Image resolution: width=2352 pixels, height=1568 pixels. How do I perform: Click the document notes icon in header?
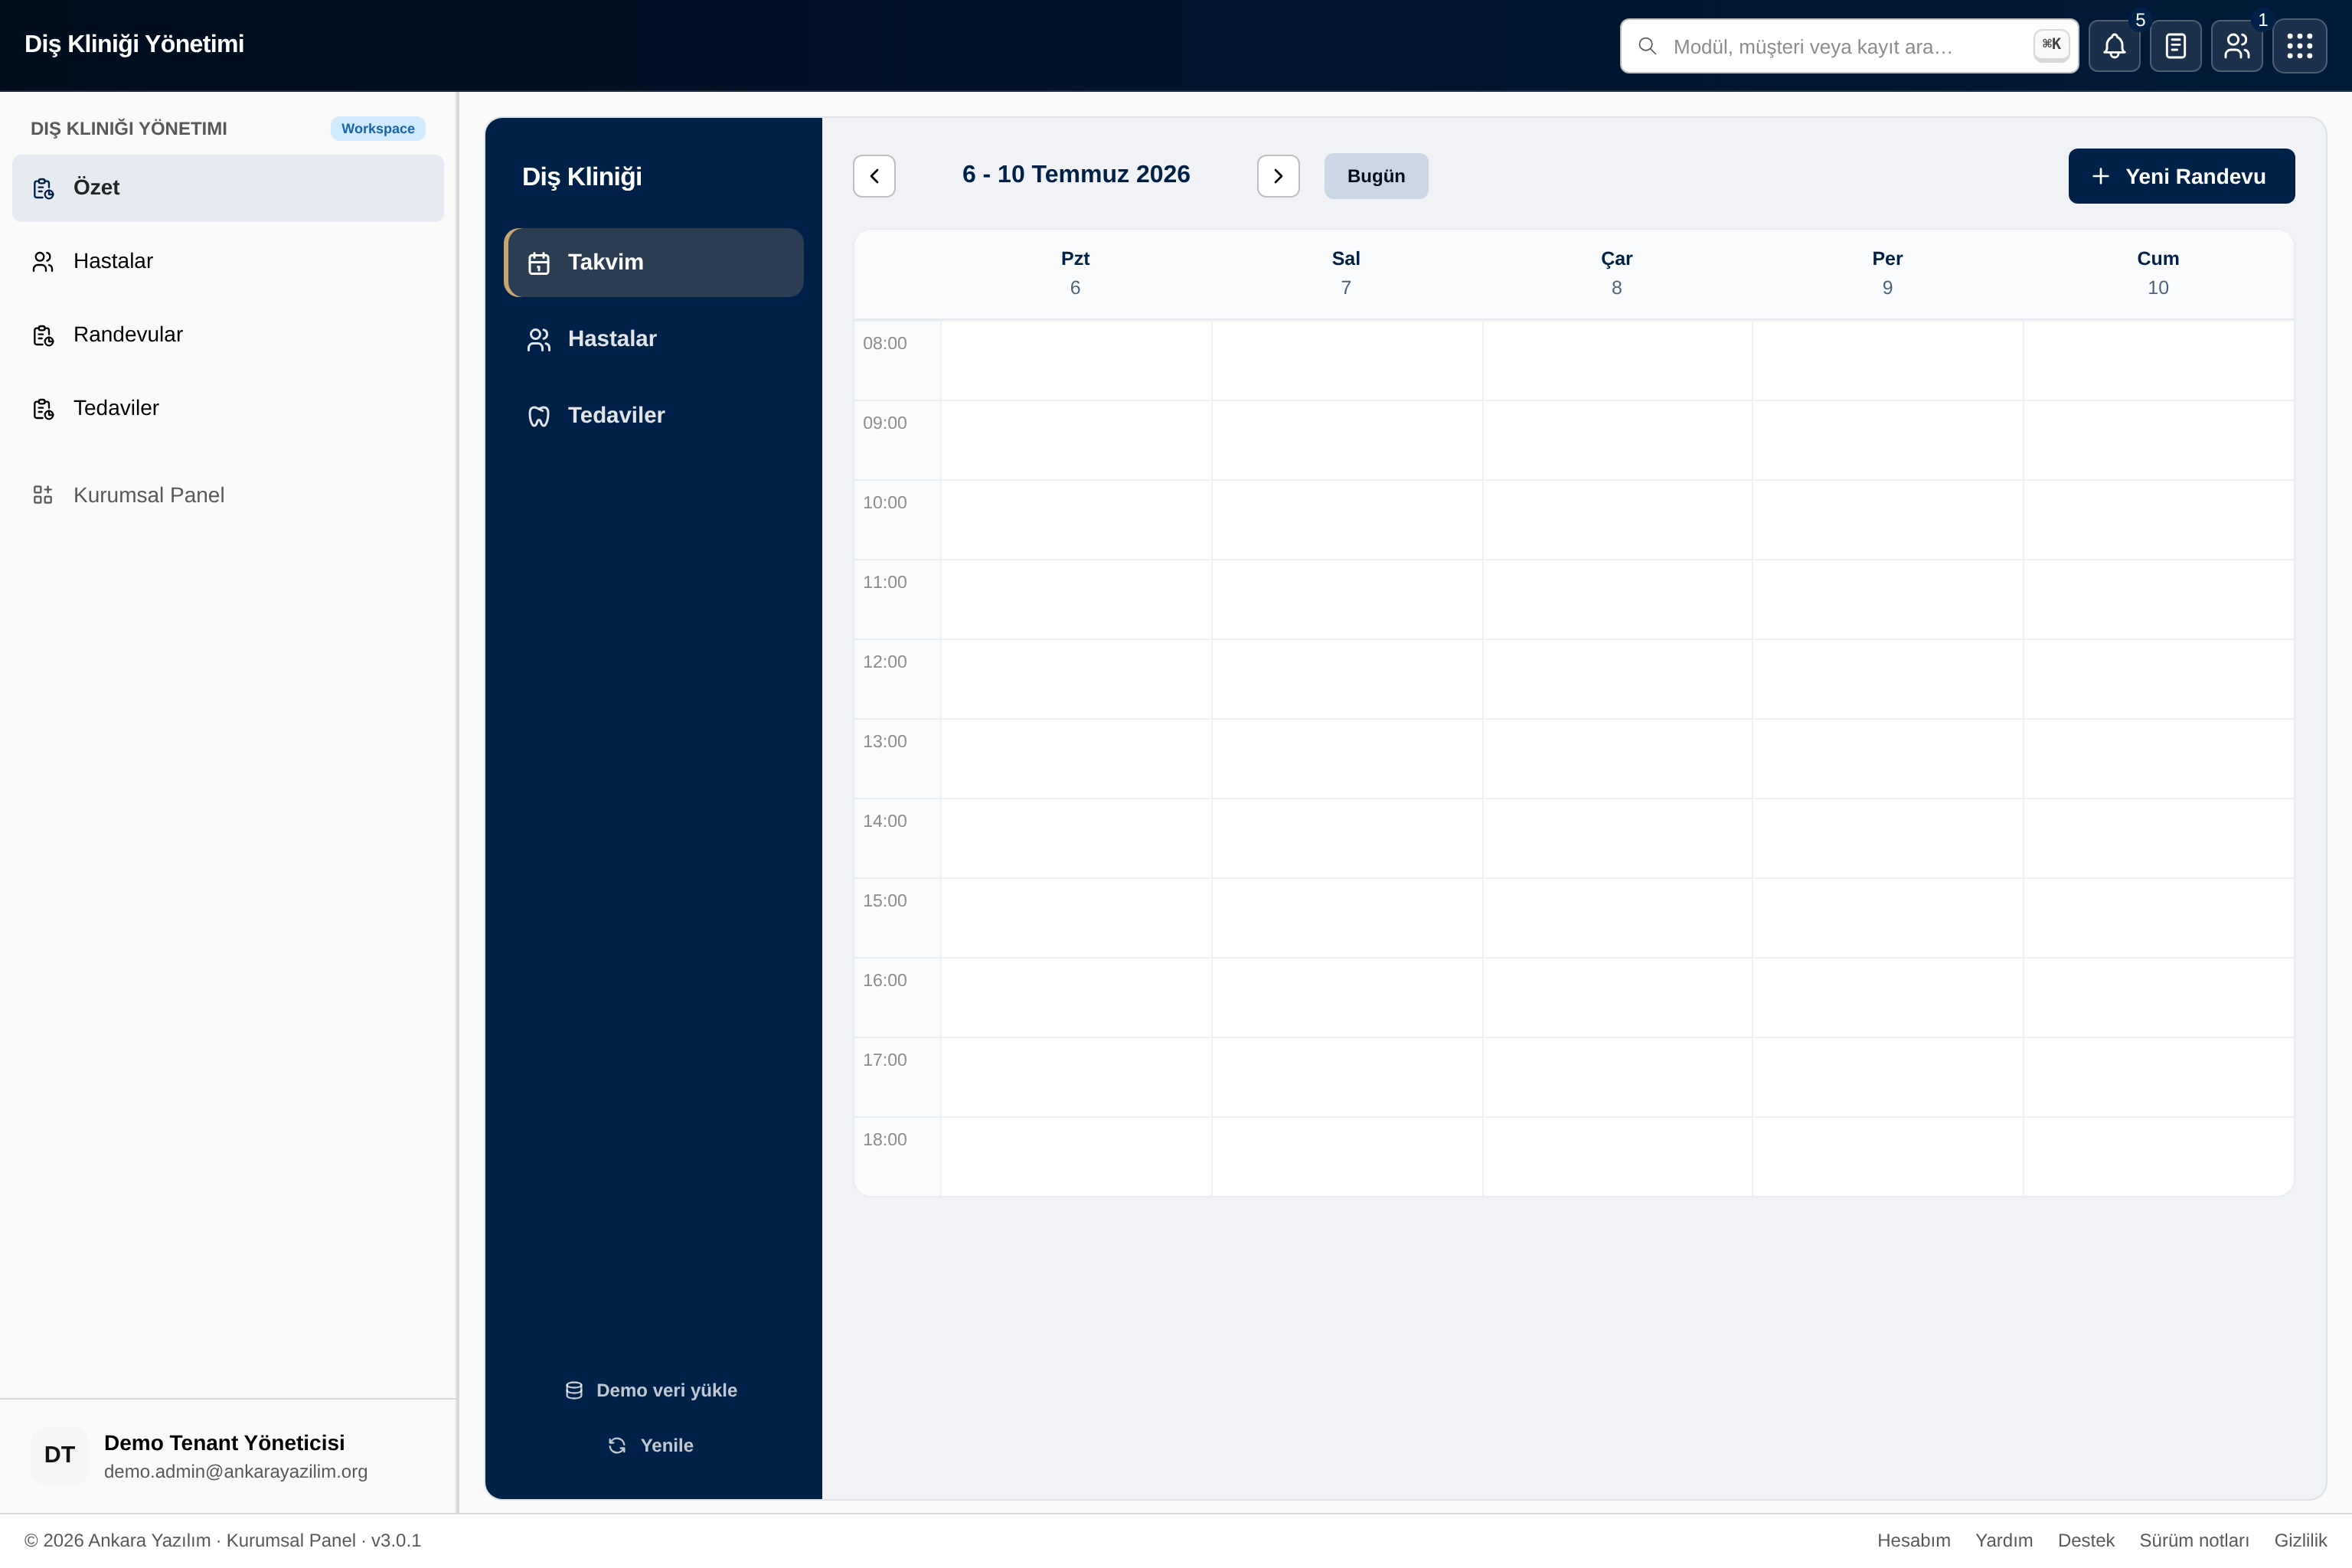(2175, 46)
